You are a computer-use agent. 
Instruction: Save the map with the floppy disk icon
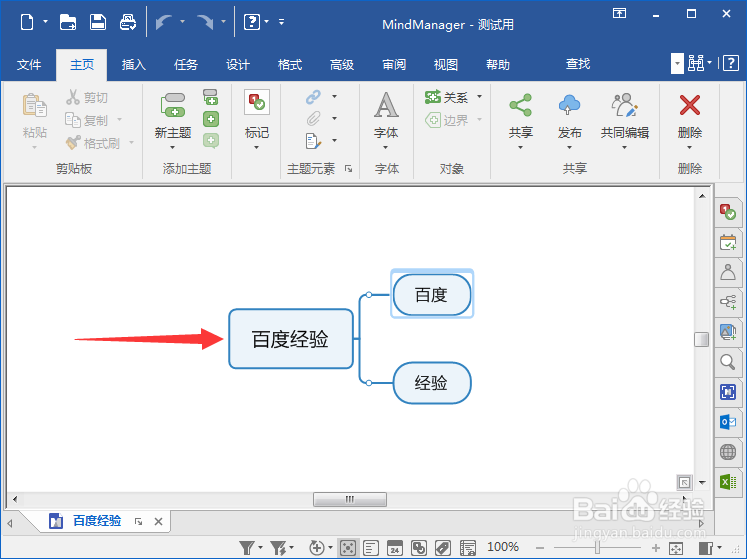[x=98, y=22]
